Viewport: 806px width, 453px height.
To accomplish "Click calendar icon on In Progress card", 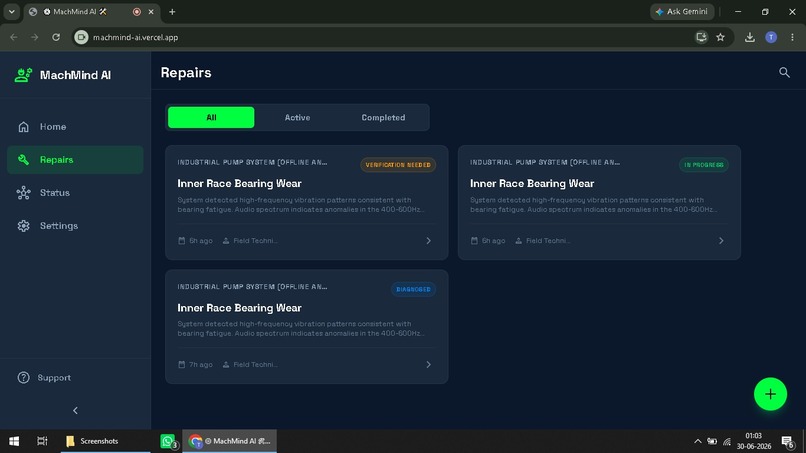I will 474,241.
